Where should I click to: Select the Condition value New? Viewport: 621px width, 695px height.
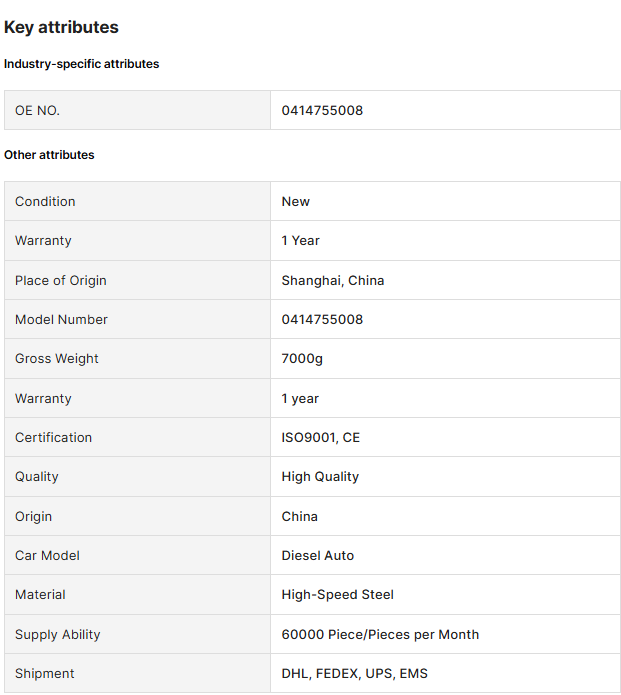pos(296,202)
